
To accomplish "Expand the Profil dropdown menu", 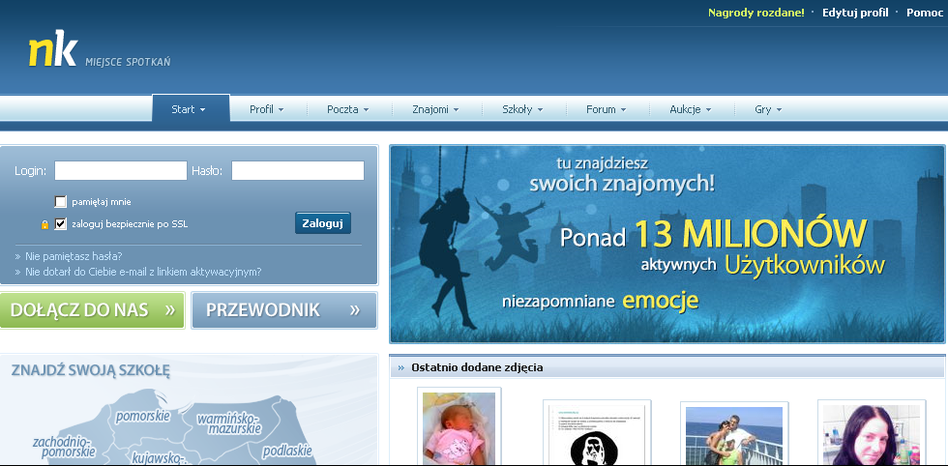I will [x=266, y=109].
